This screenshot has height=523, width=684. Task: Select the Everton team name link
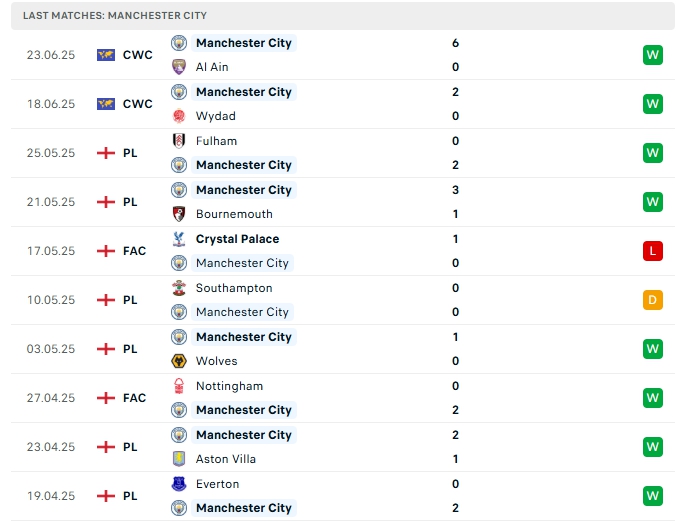[x=217, y=484]
